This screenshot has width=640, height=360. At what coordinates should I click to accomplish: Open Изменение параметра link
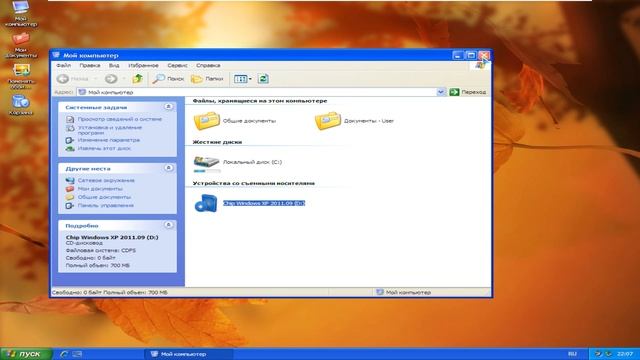point(109,140)
